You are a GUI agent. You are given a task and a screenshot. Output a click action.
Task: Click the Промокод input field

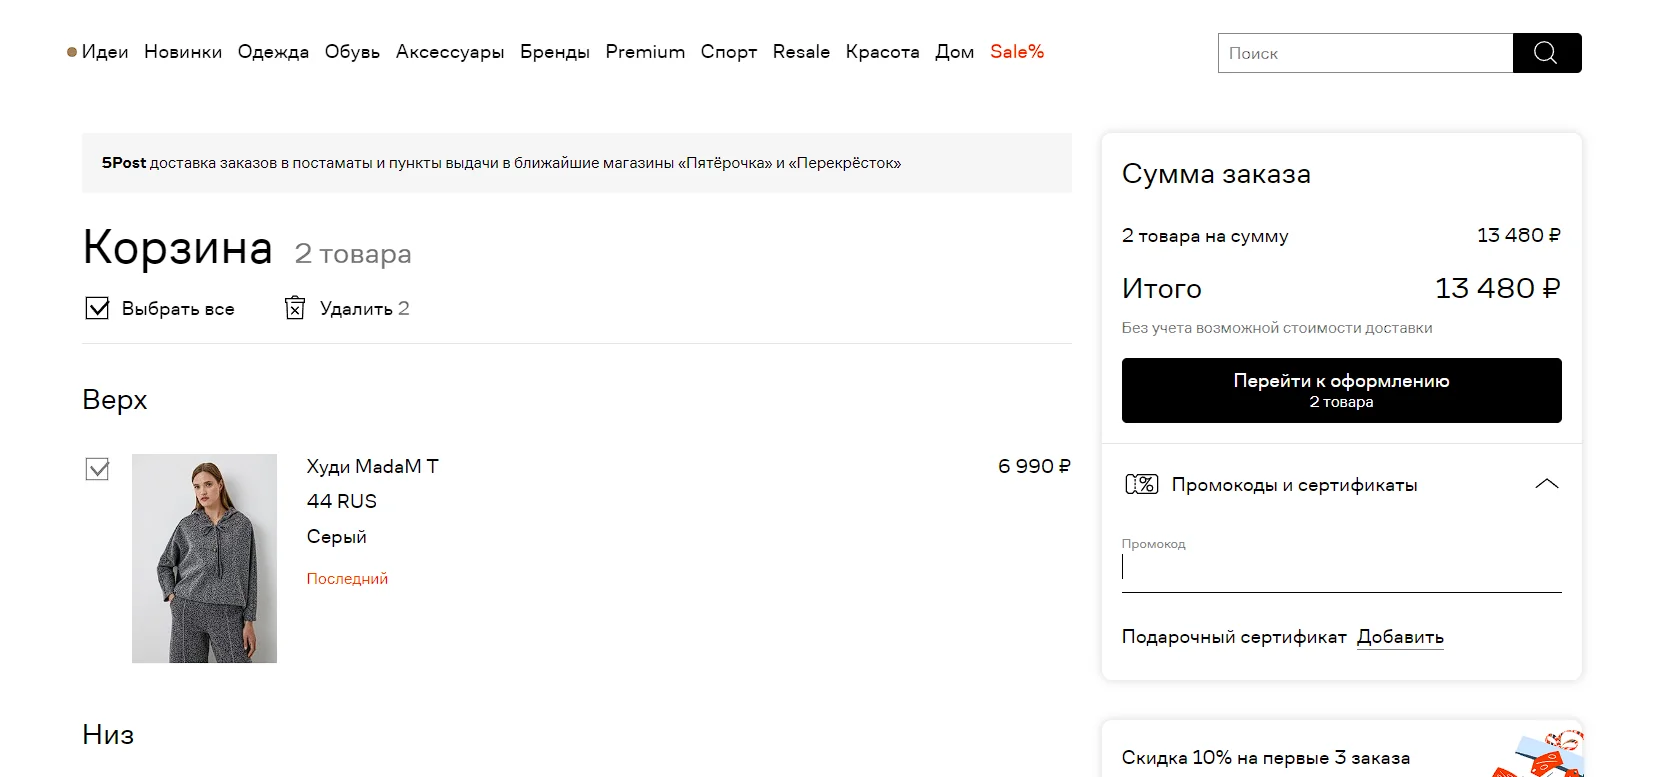click(x=1341, y=567)
